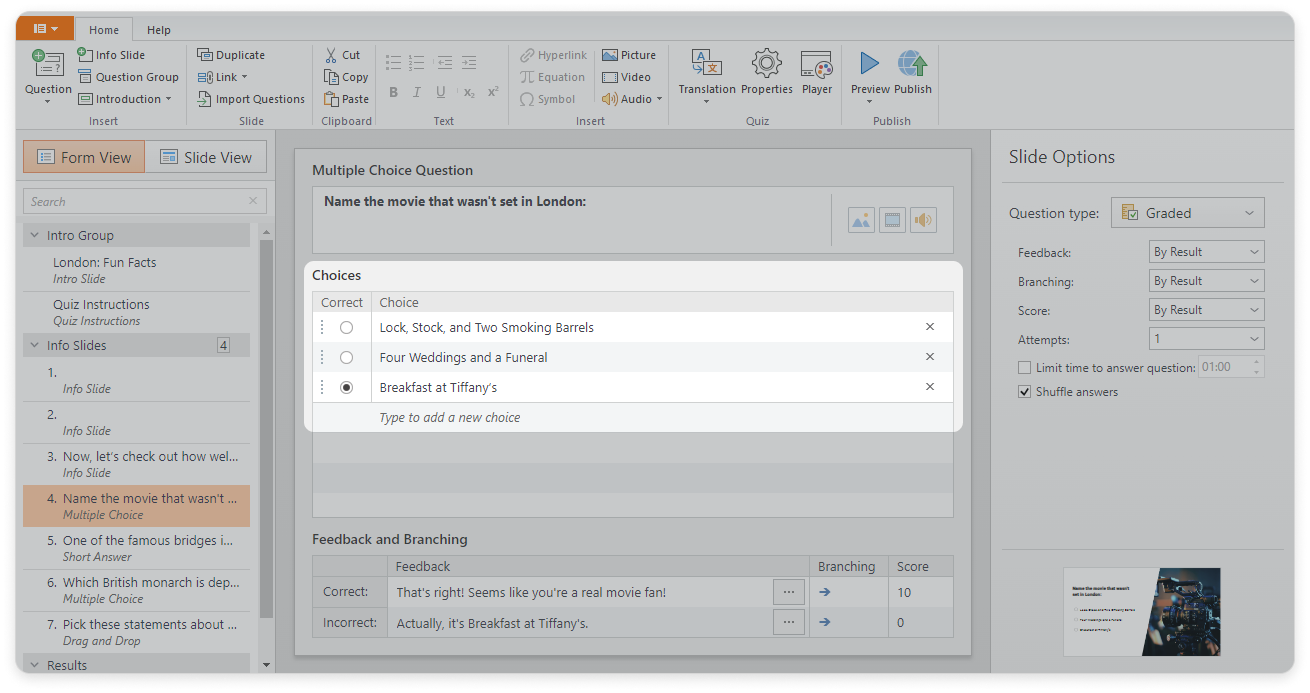Click the Preview play icon

point(869,66)
